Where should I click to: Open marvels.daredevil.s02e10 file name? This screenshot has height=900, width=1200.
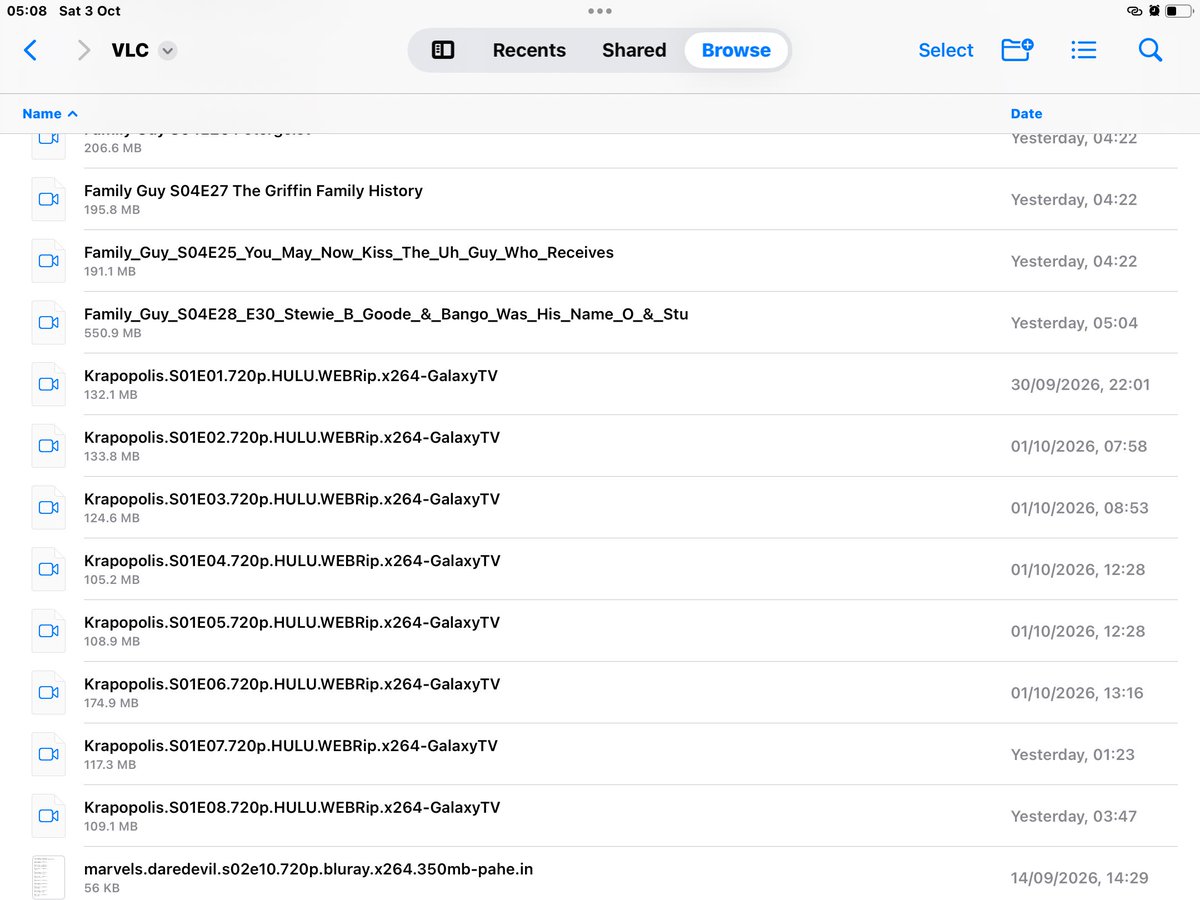click(308, 869)
